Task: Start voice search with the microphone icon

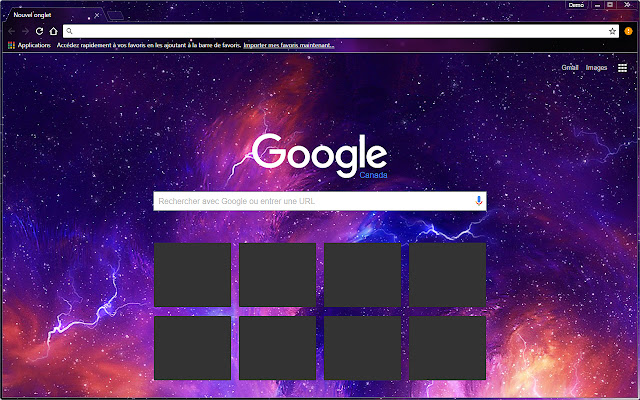Action: [479, 201]
